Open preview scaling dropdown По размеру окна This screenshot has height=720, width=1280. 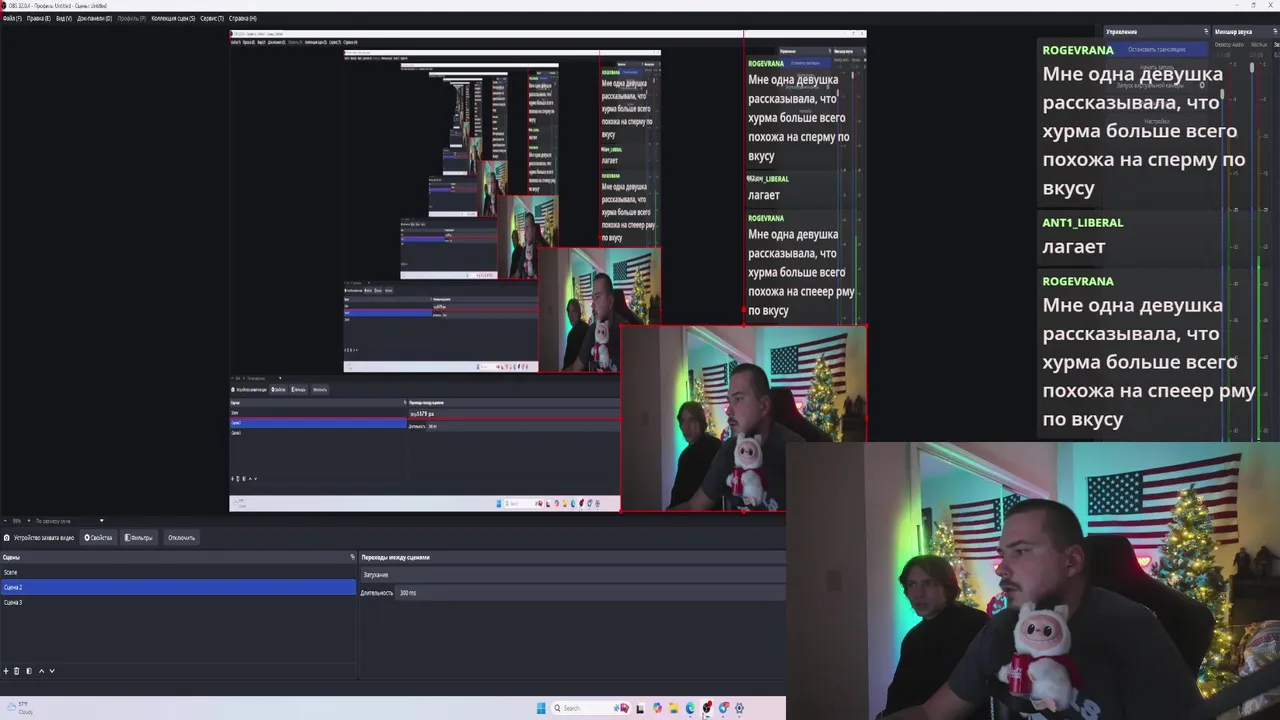pyautogui.click(x=70, y=521)
